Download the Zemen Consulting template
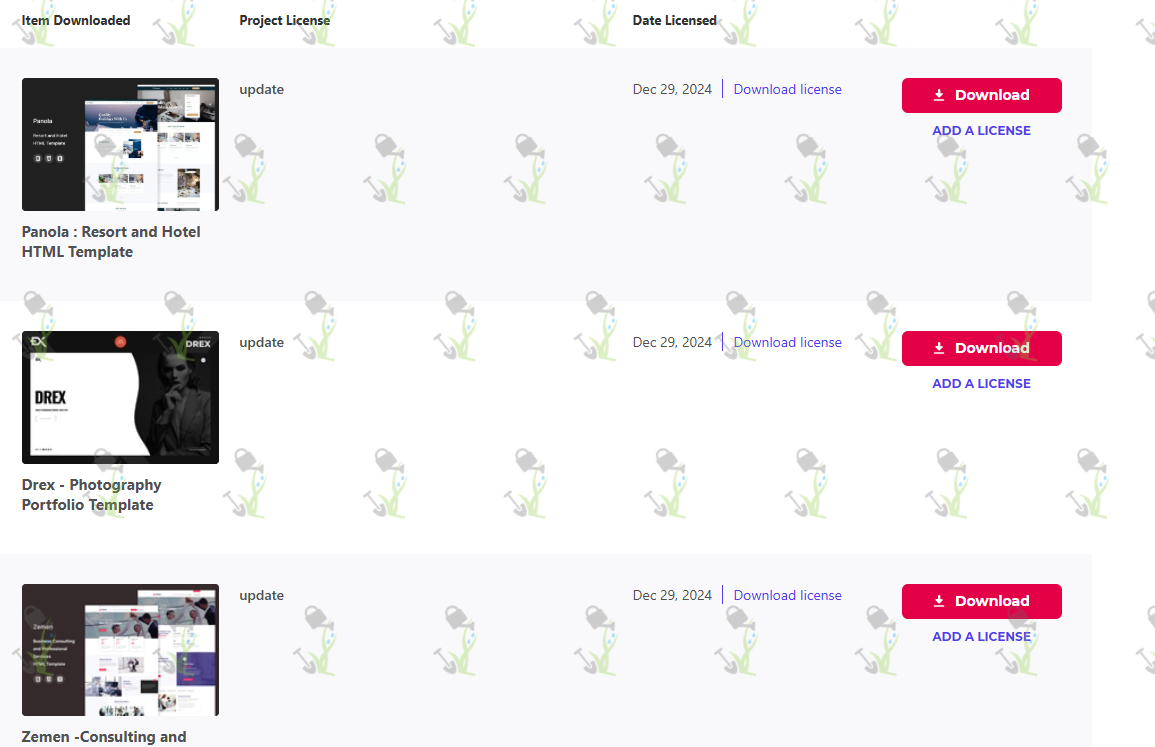The height and width of the screenshot is (747, 1155). point(981,601)
